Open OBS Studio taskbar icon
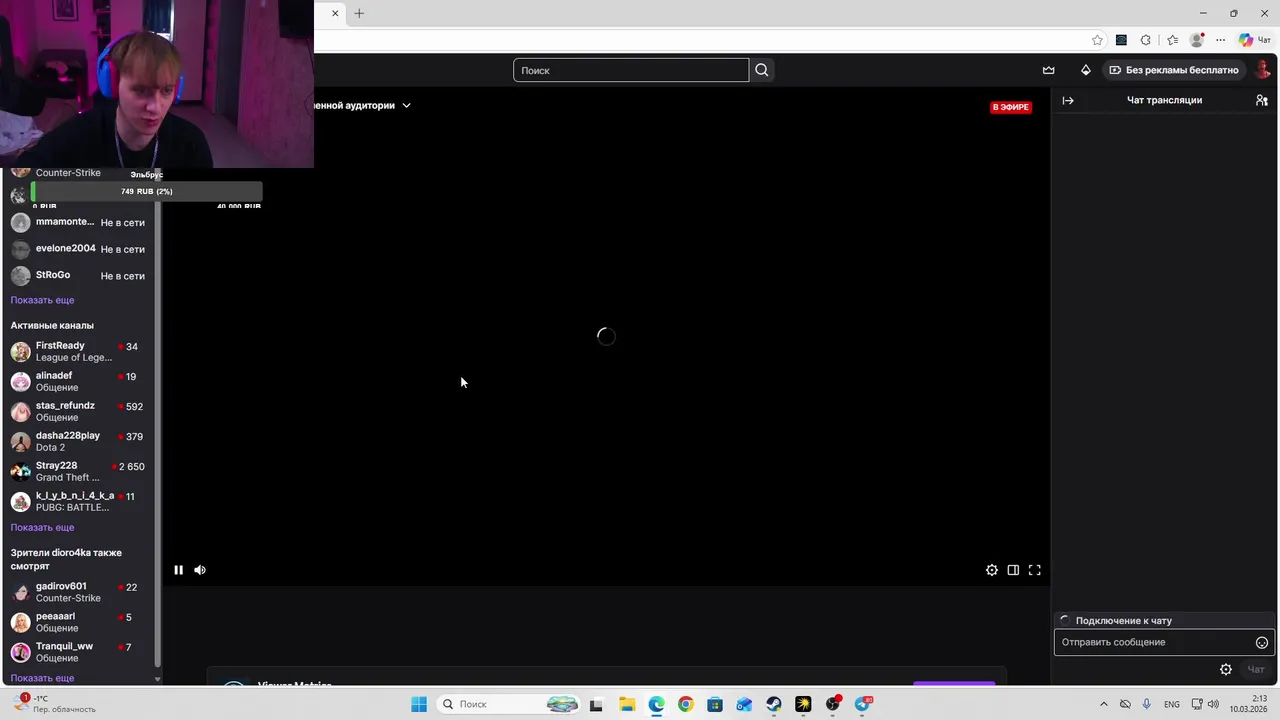Screen dimensions: 1280x720 point(833,704)
